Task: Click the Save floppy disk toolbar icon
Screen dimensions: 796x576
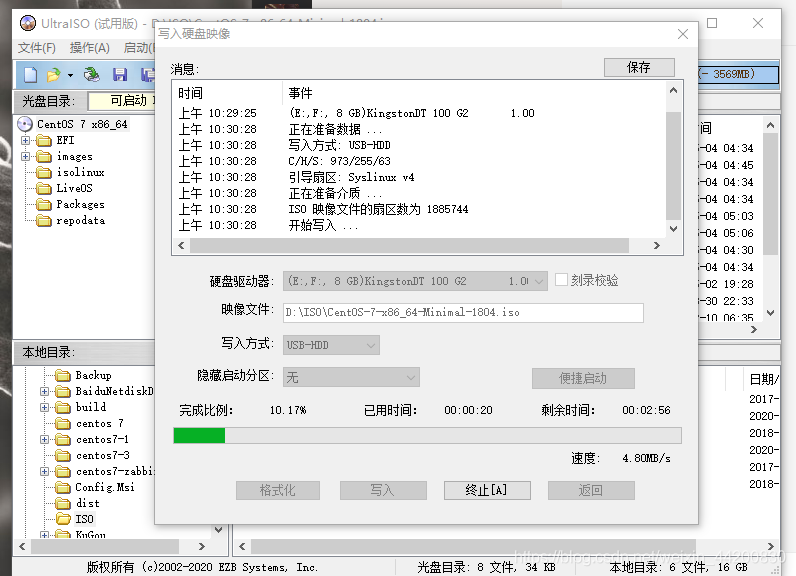Action: coord(120,75)
